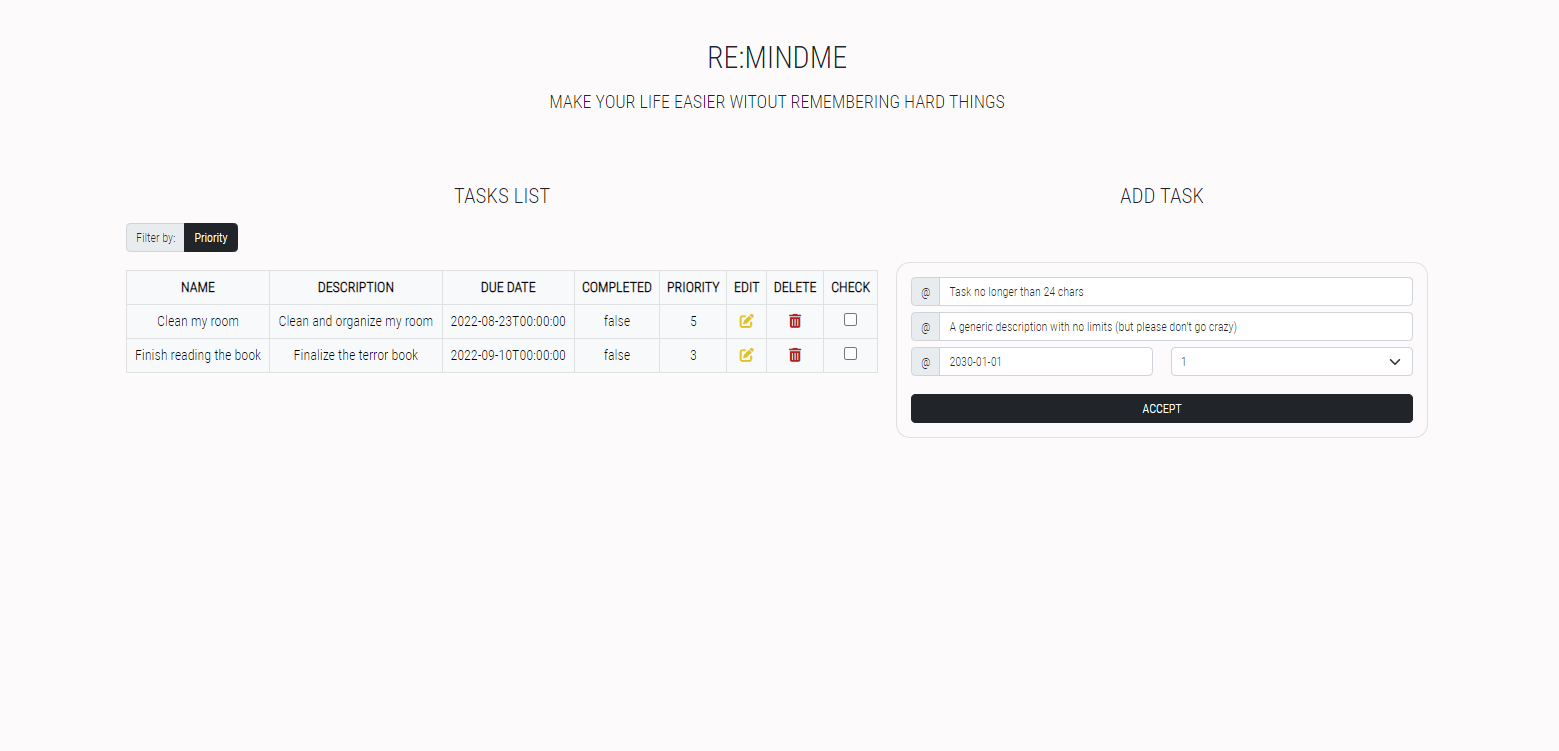Click the DESCRIPTION column header
Image resolution: width=1559 pixels, height=751 pixels.
pyautogui.click(x=356, y=288)
